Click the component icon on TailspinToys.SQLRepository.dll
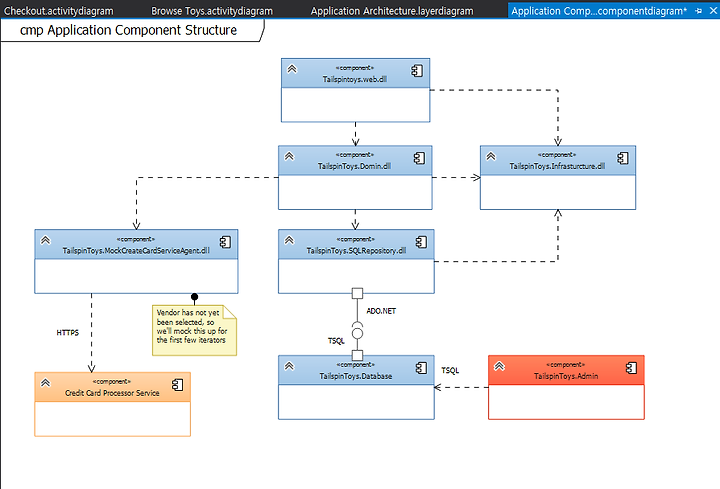The height and width of the screenshot is (489, 720). click(421, 242)
